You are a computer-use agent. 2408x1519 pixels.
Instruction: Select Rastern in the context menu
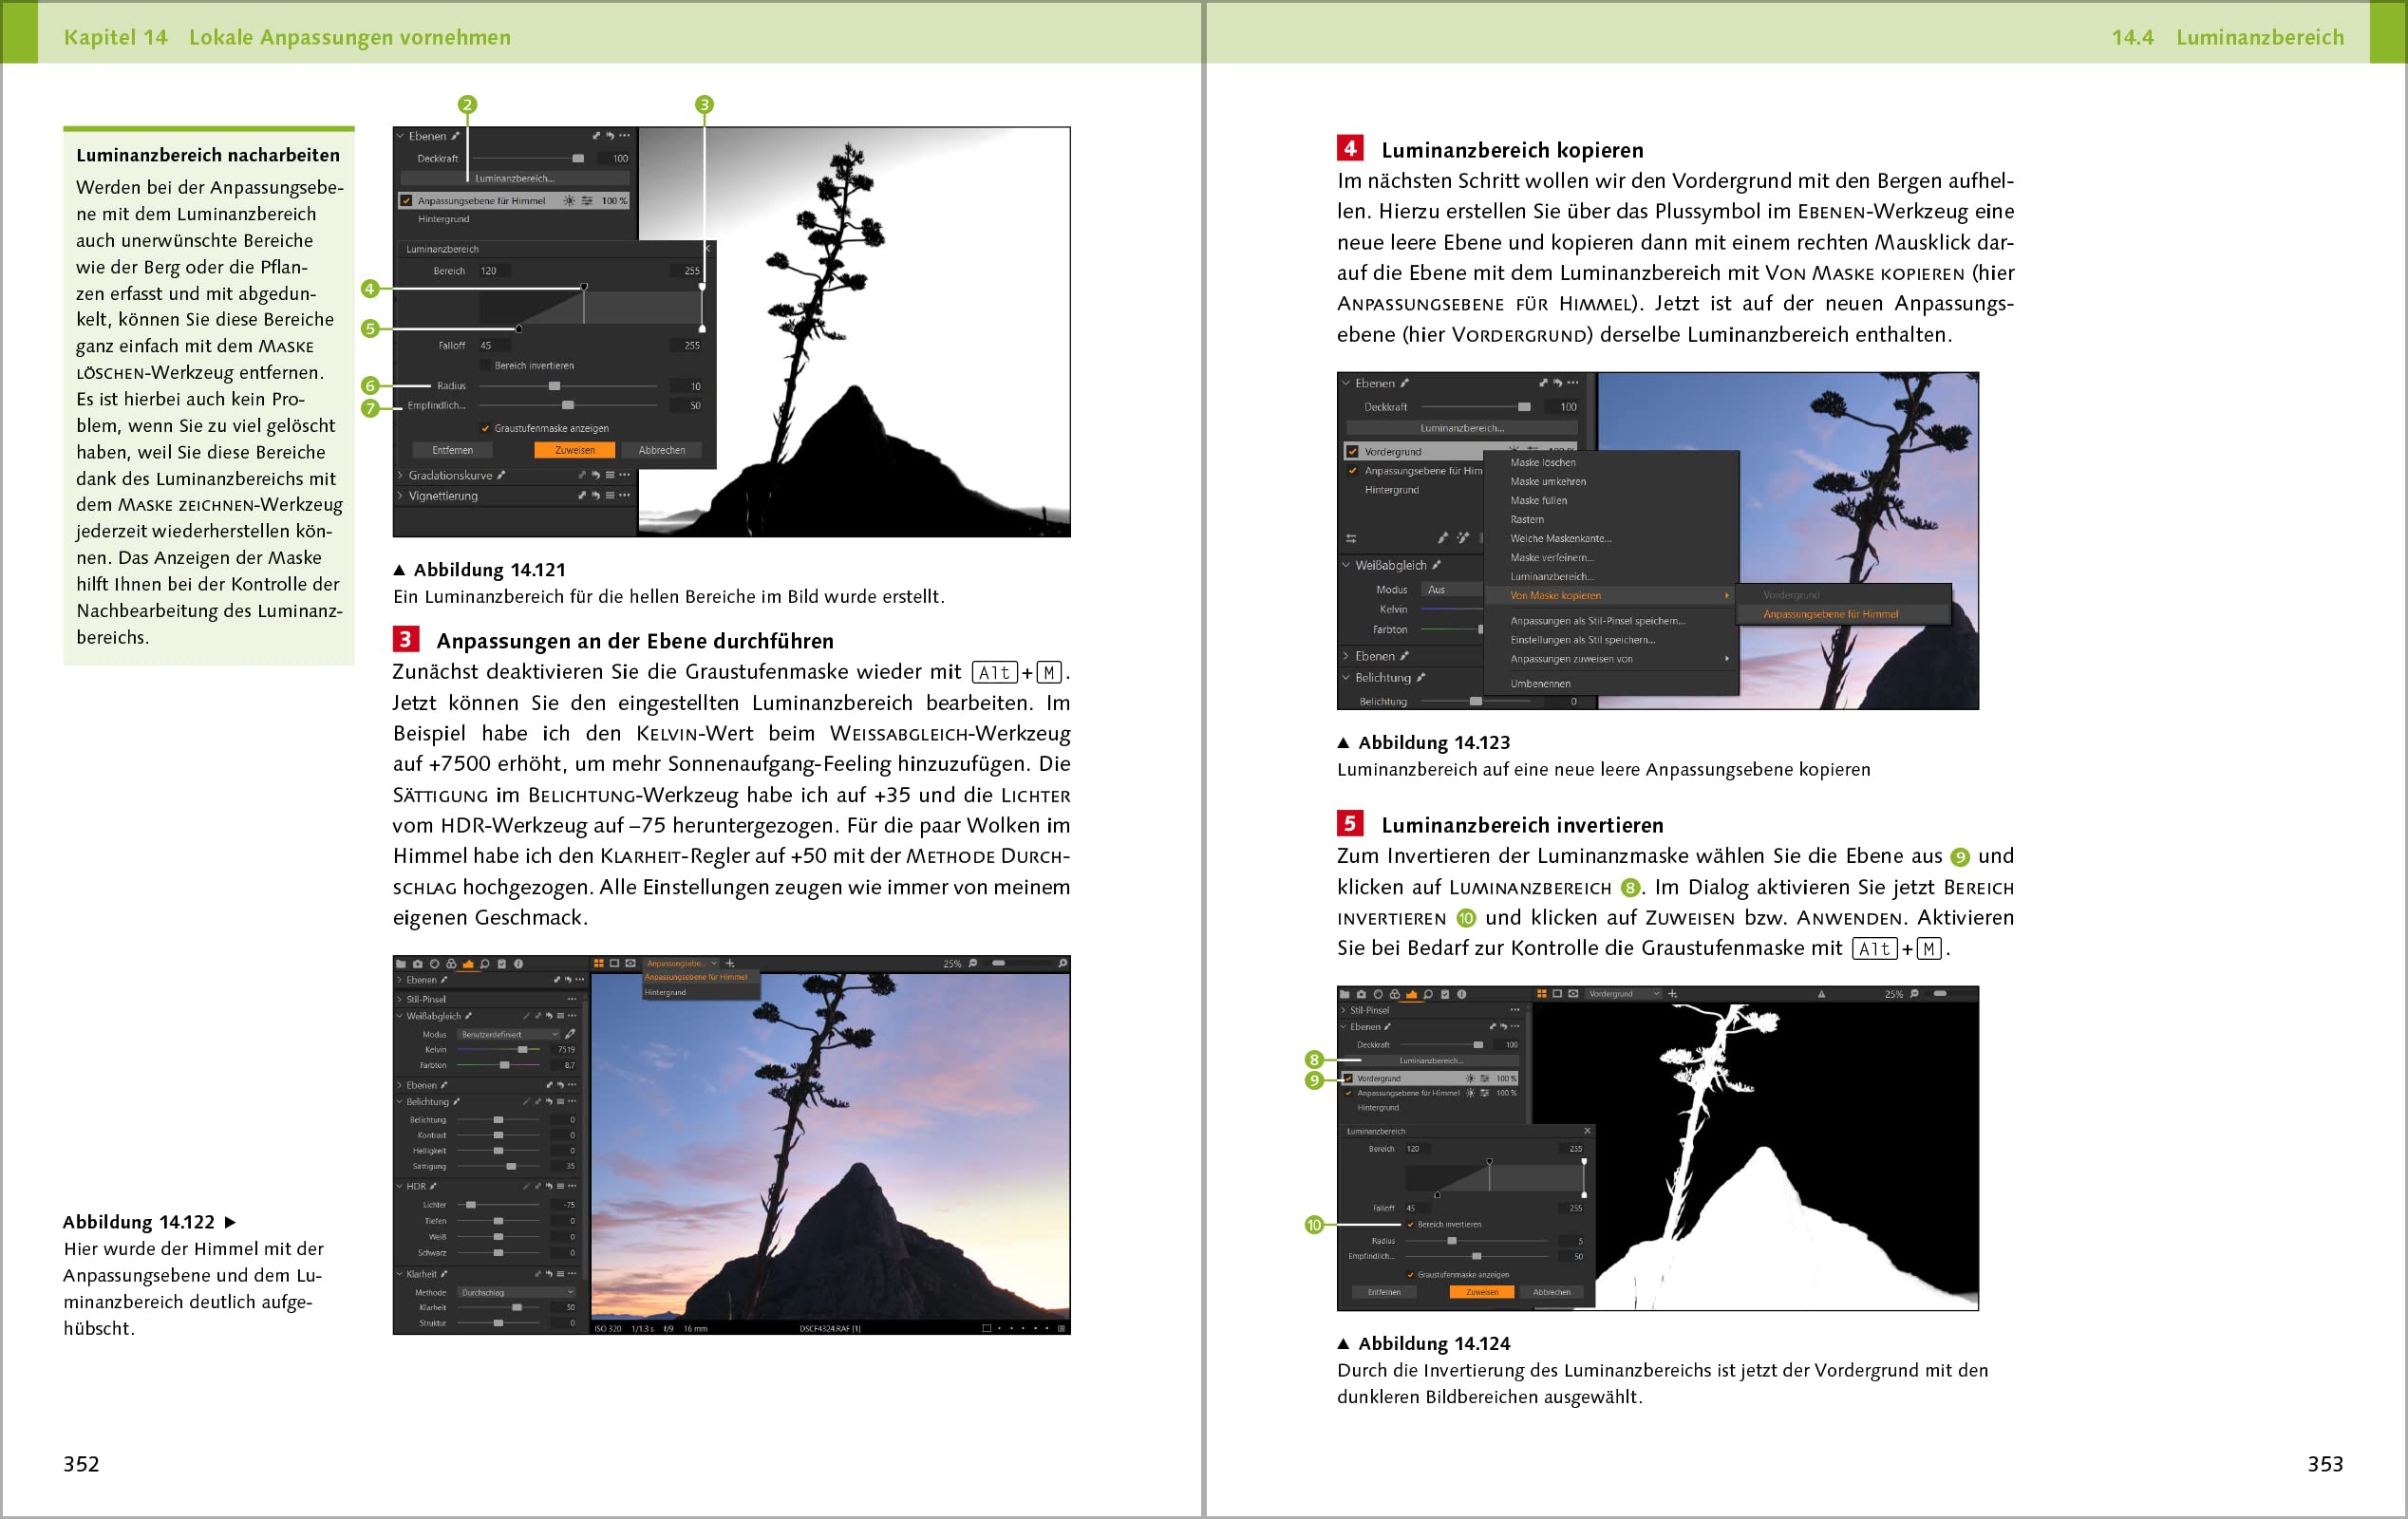pyautogui.click(x=1527, y=520)
